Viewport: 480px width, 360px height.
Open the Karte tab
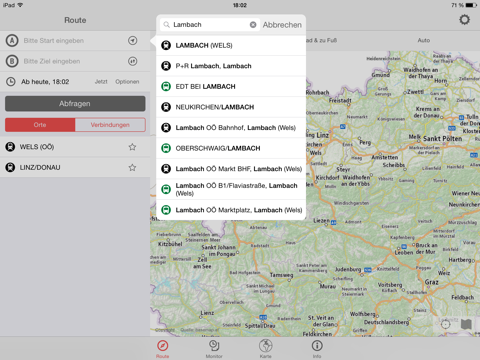266,349
